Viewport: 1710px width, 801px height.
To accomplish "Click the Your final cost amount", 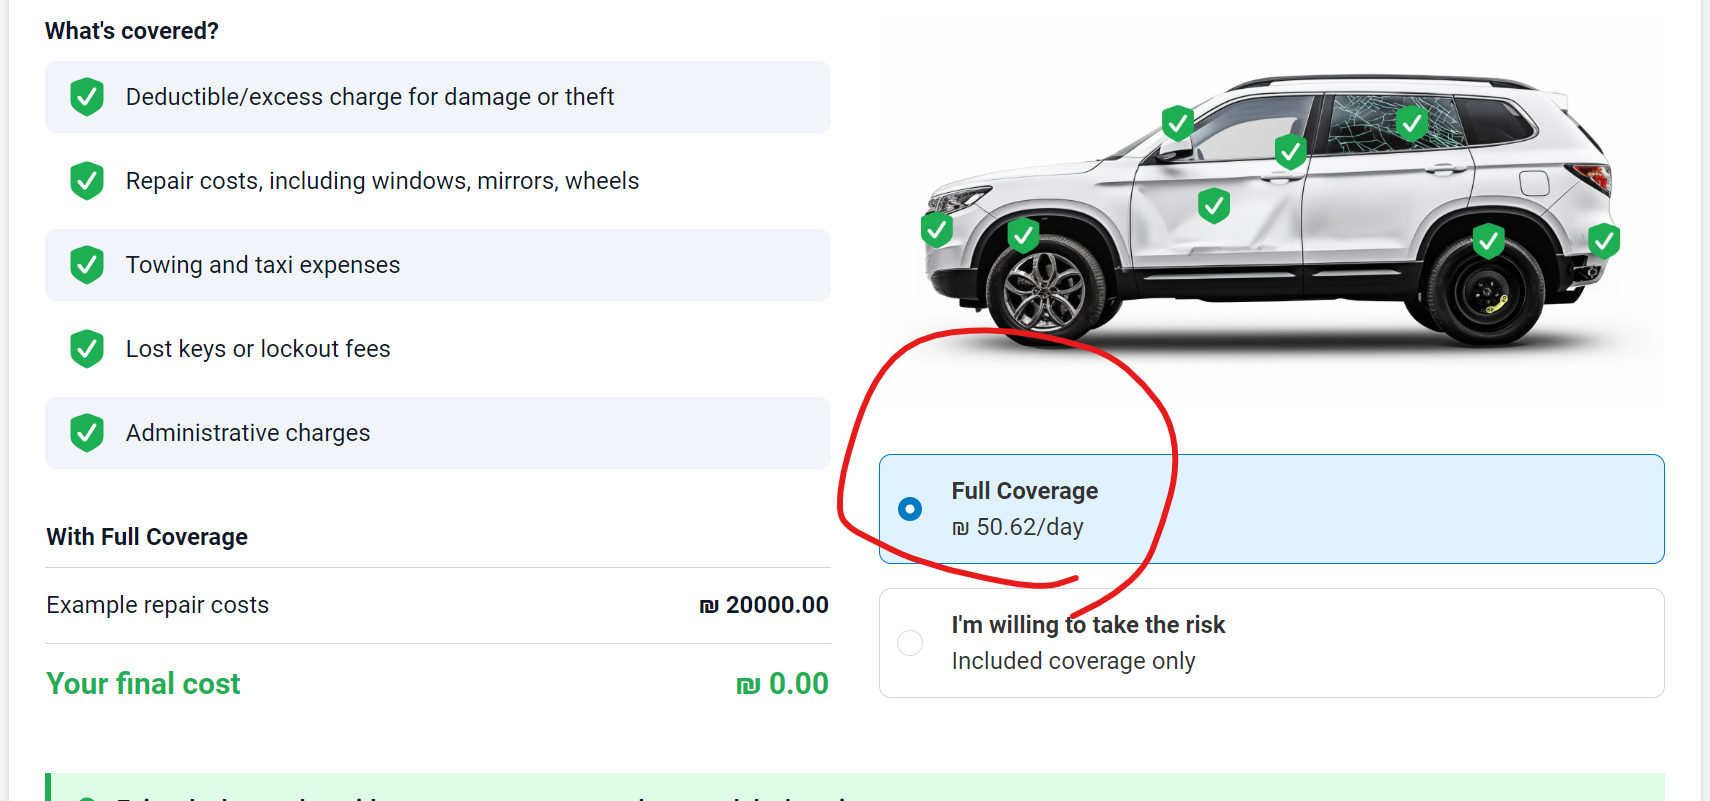I will pyautogui.click(x=782, y=684).
